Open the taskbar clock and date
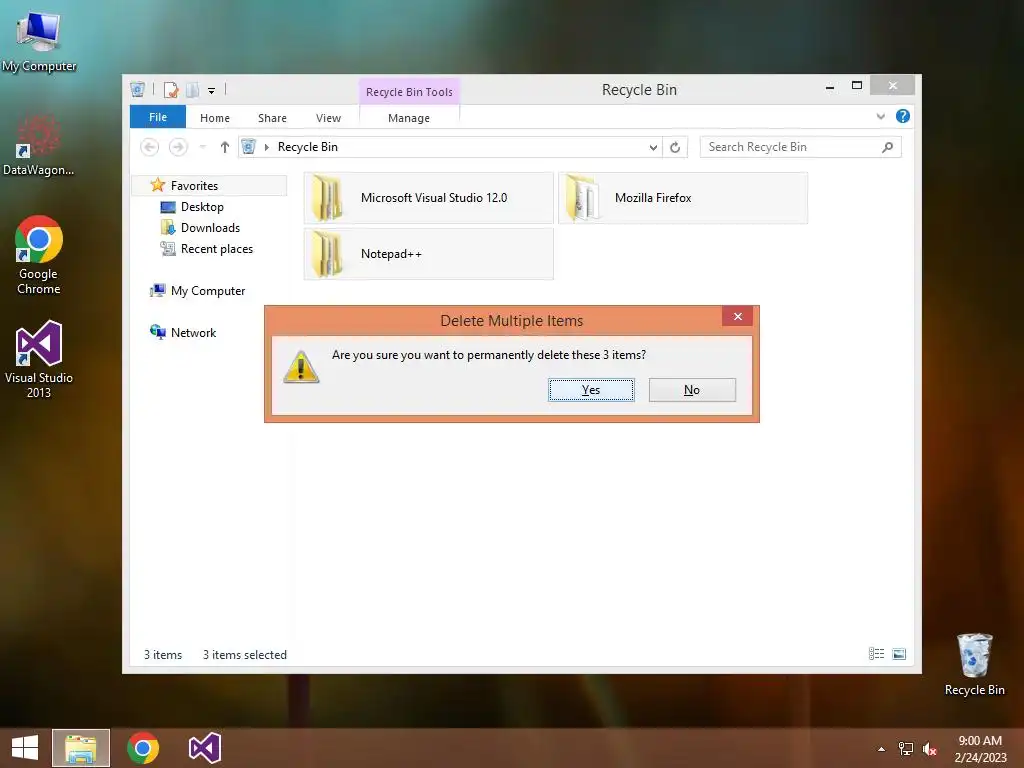This screenshot has width=1024, height=768. tap(980, 749)
